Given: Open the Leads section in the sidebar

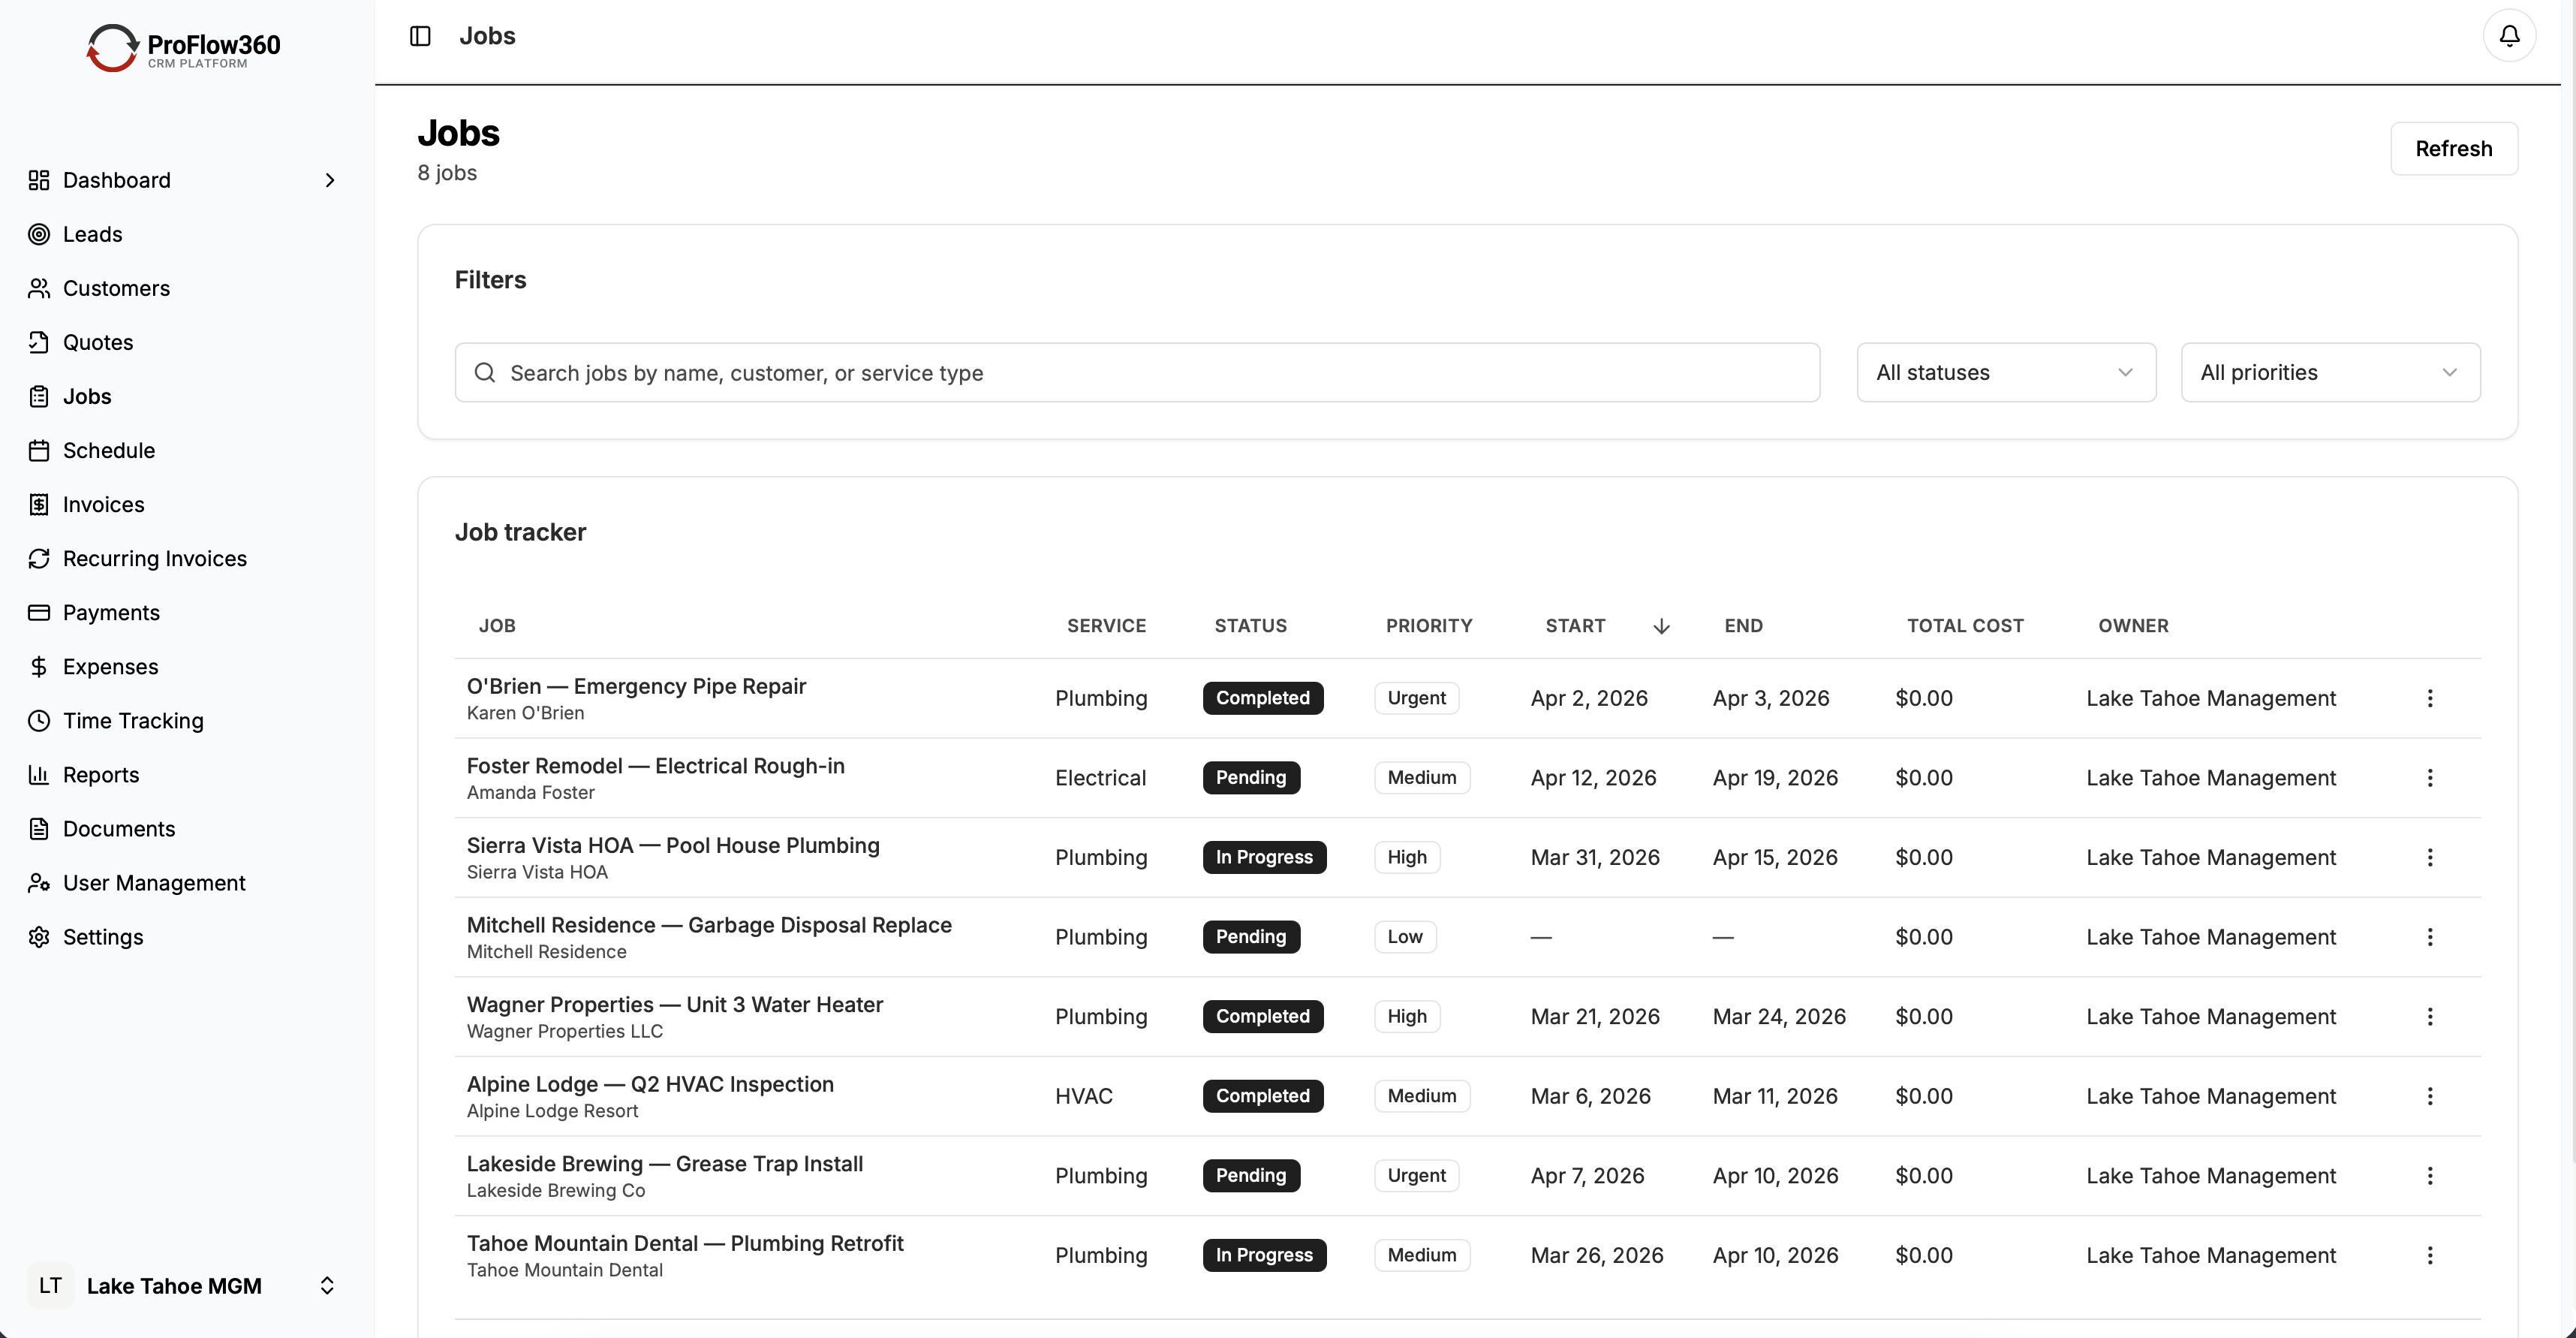Looking at the screenshot, I should click(92, 233).
